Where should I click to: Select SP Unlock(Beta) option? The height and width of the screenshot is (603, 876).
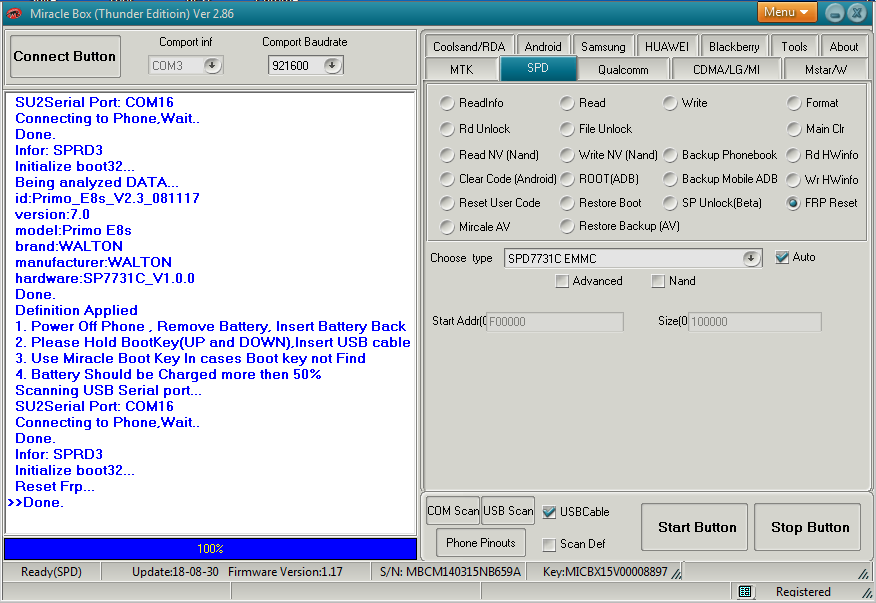coord(712,203)
